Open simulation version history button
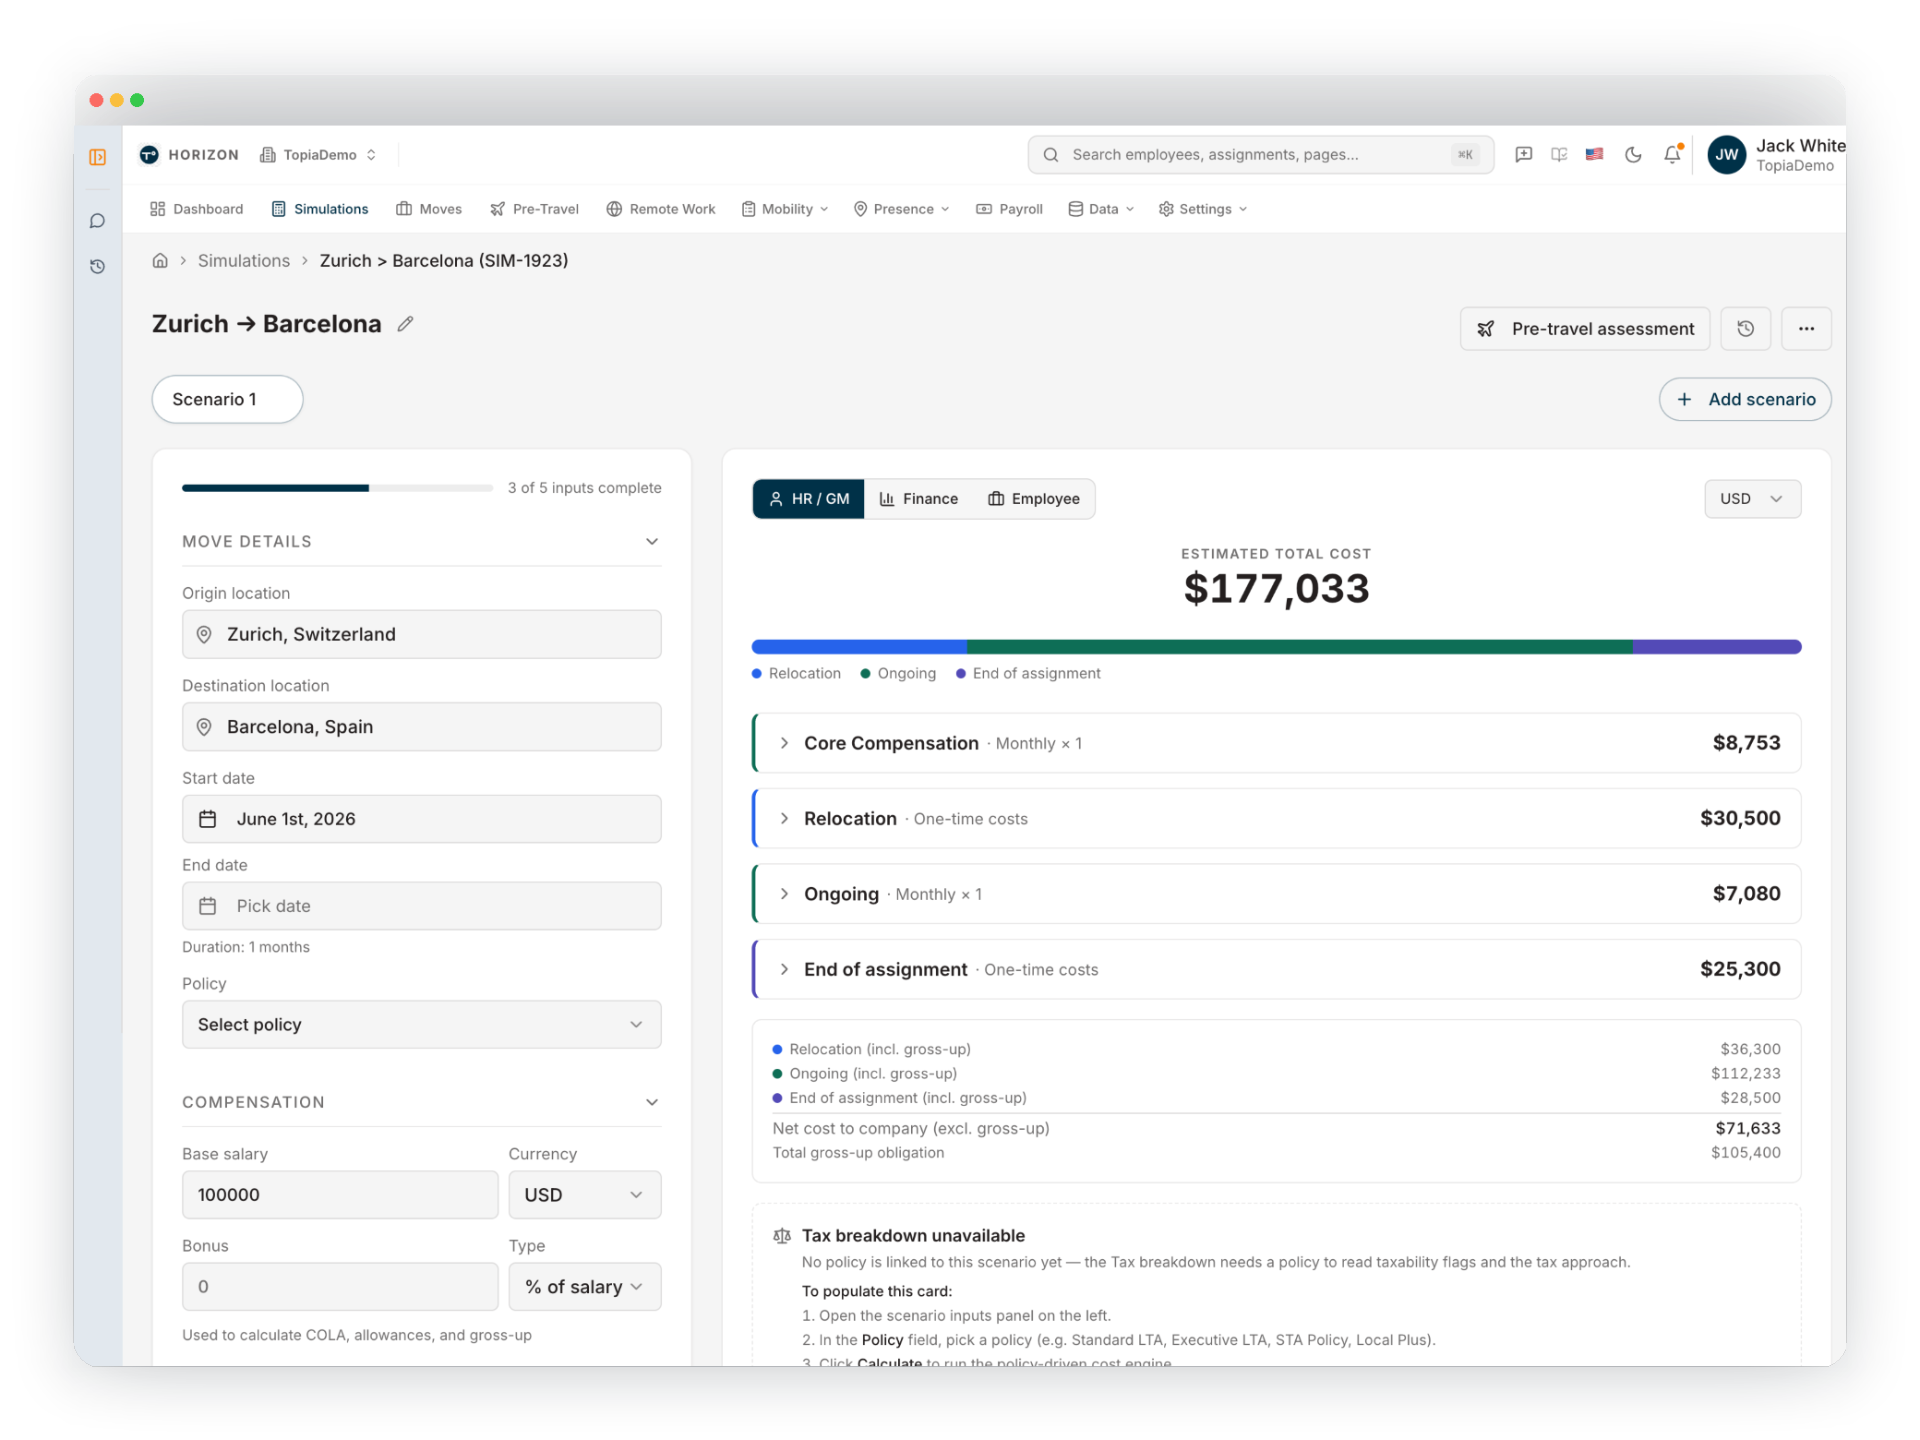 coord(1746,329)
